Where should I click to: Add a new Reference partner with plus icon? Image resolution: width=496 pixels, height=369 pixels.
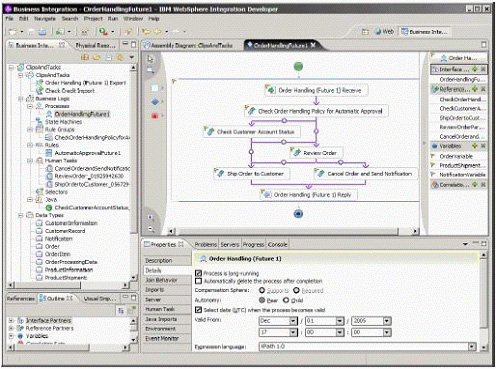tap(475, 89)
